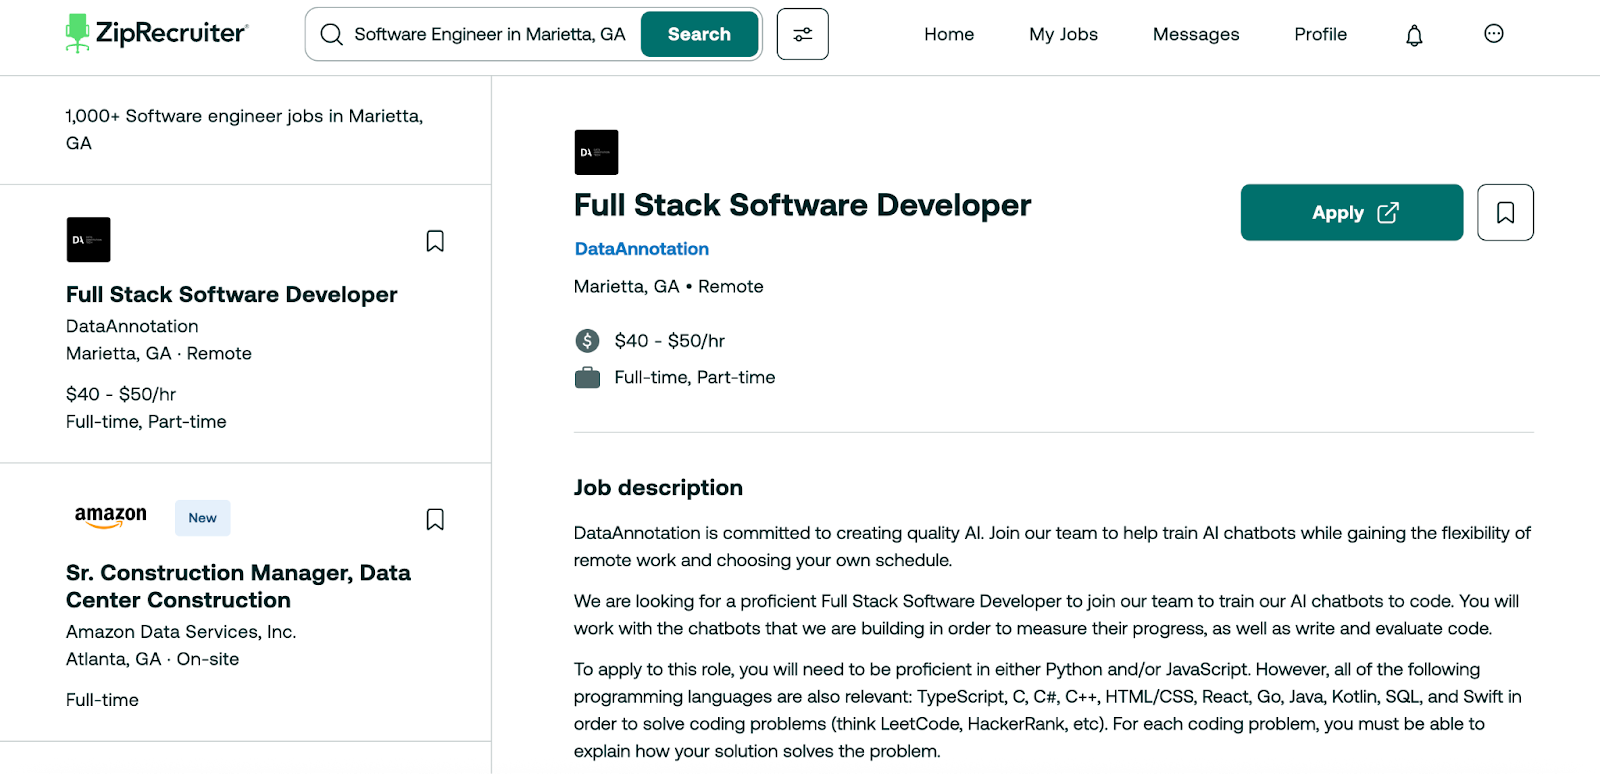Screen dimensions: 1600x774
Task: Click the external link icon on Apply
Action: (x=1387, y=213)
